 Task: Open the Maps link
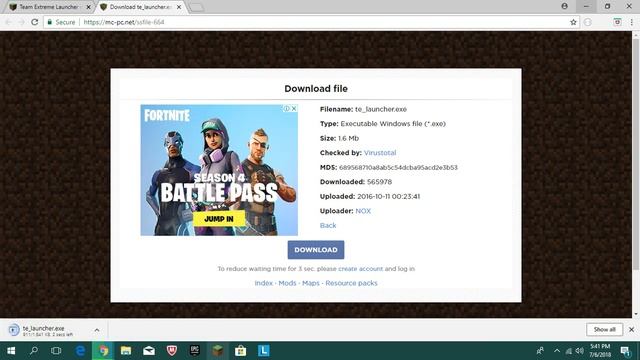(x=311, y=283)
